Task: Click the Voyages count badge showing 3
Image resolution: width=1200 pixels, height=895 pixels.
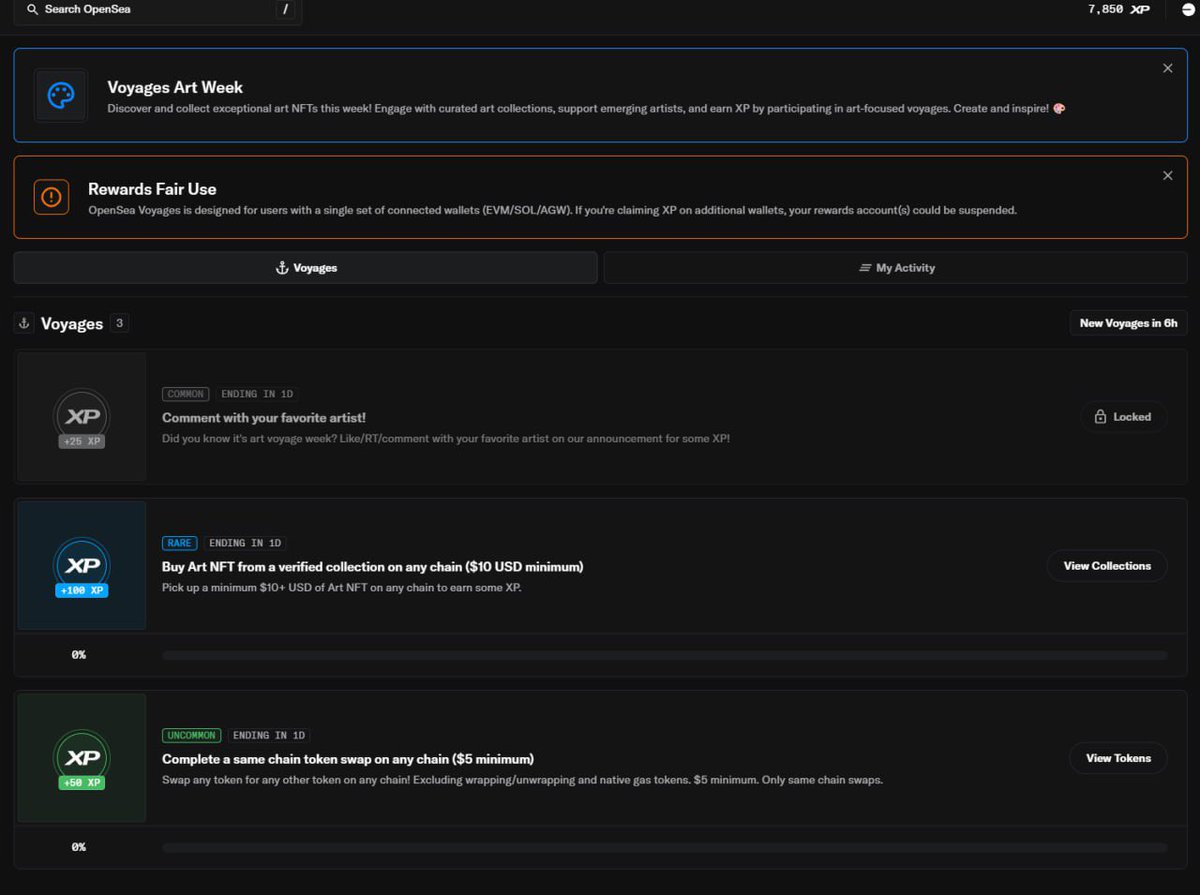Action: [x=120, y=323]
